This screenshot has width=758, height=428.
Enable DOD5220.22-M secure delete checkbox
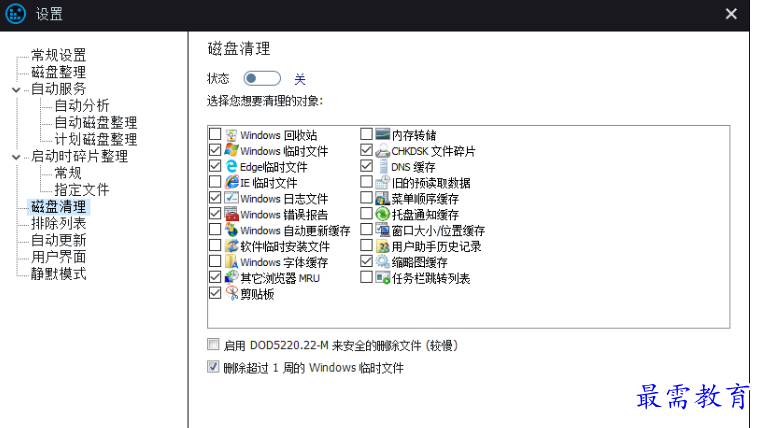[x=213, y=344]
